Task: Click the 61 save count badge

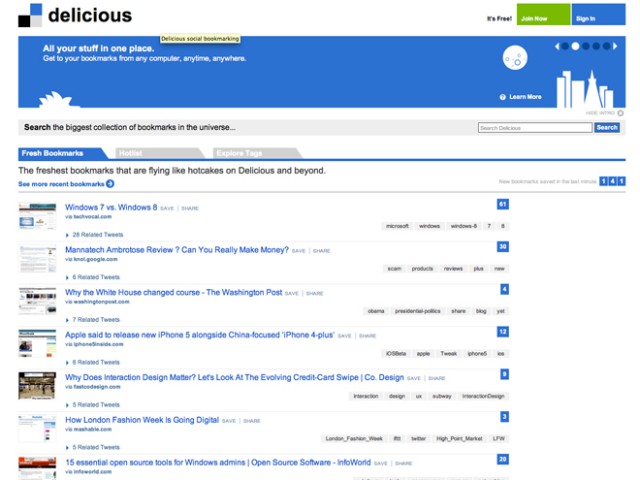Action: (503, 204)
